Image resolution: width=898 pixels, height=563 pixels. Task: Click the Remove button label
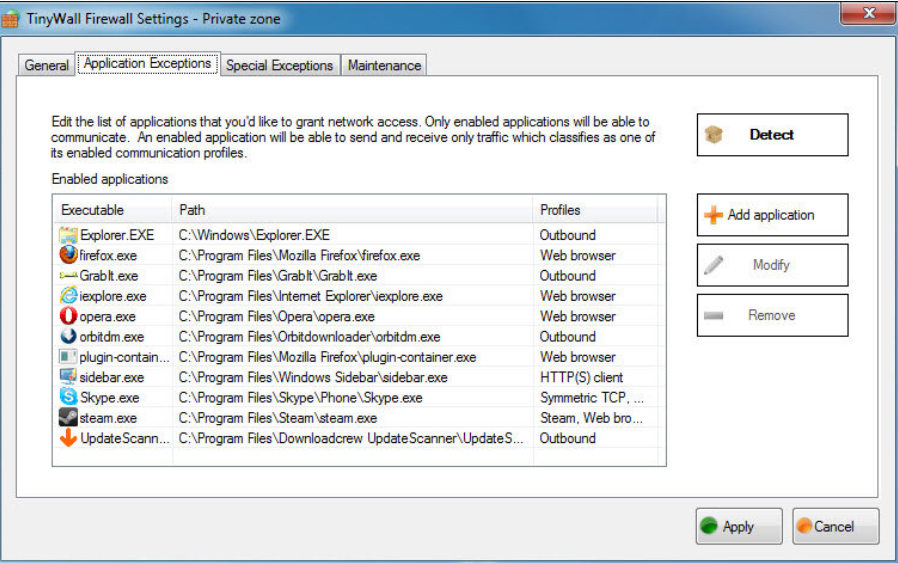tap(771, 316)
